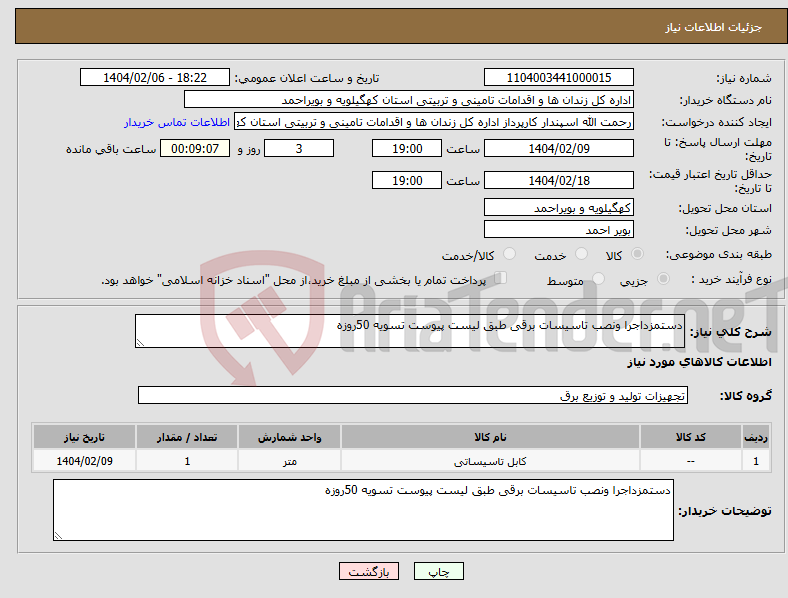Click the delivery province field کهگیلویه و بویراحمد

pos(558,208)
